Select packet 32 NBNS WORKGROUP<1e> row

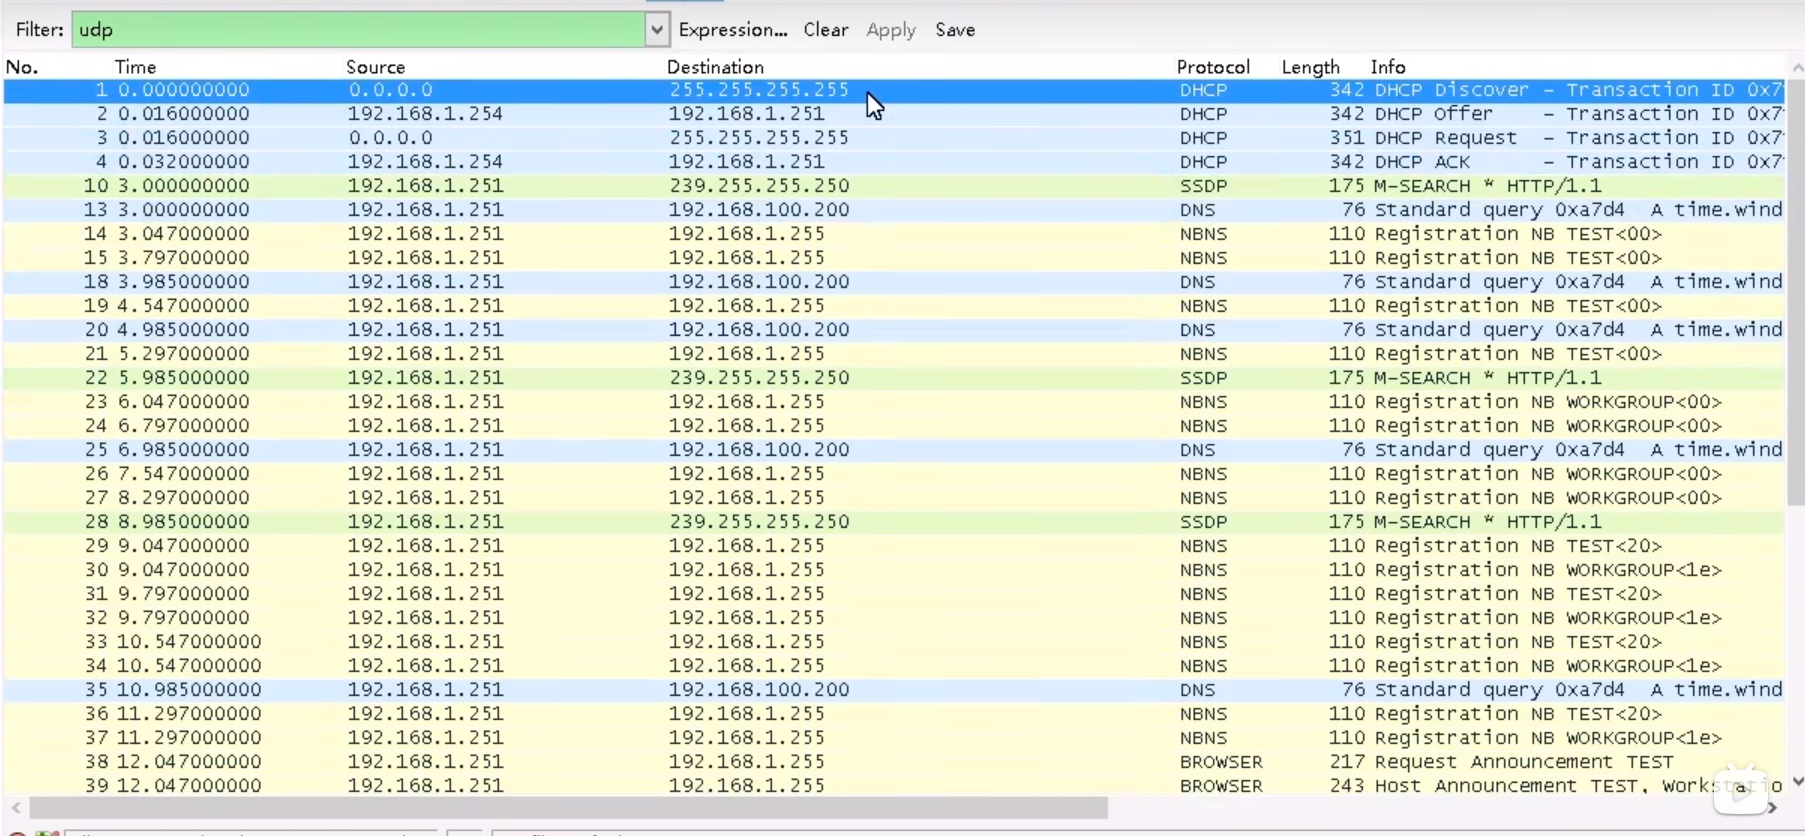coord(894,618)
